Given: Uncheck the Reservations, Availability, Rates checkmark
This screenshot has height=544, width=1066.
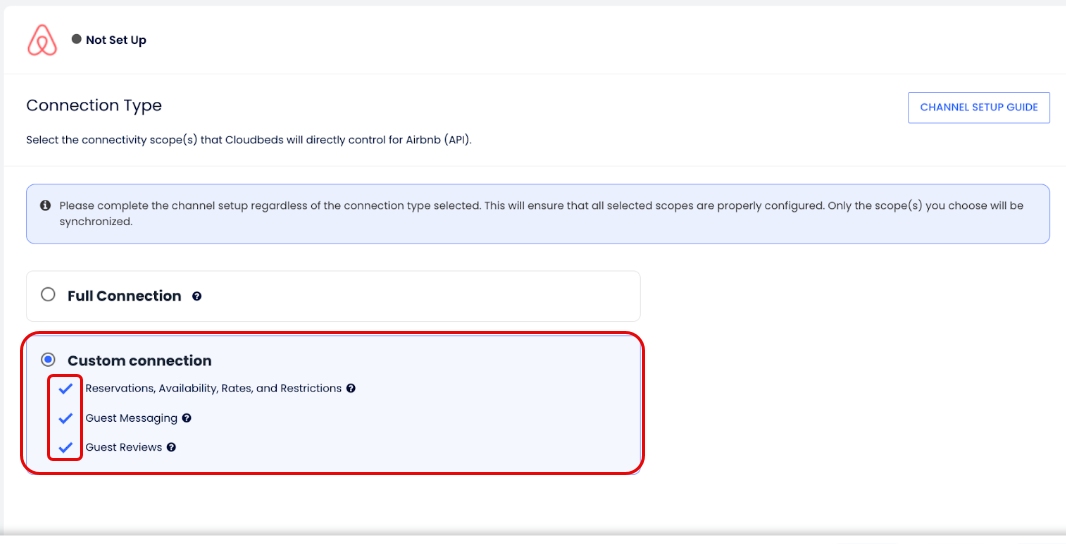Looking at the screenshot, I should [66, 388].
